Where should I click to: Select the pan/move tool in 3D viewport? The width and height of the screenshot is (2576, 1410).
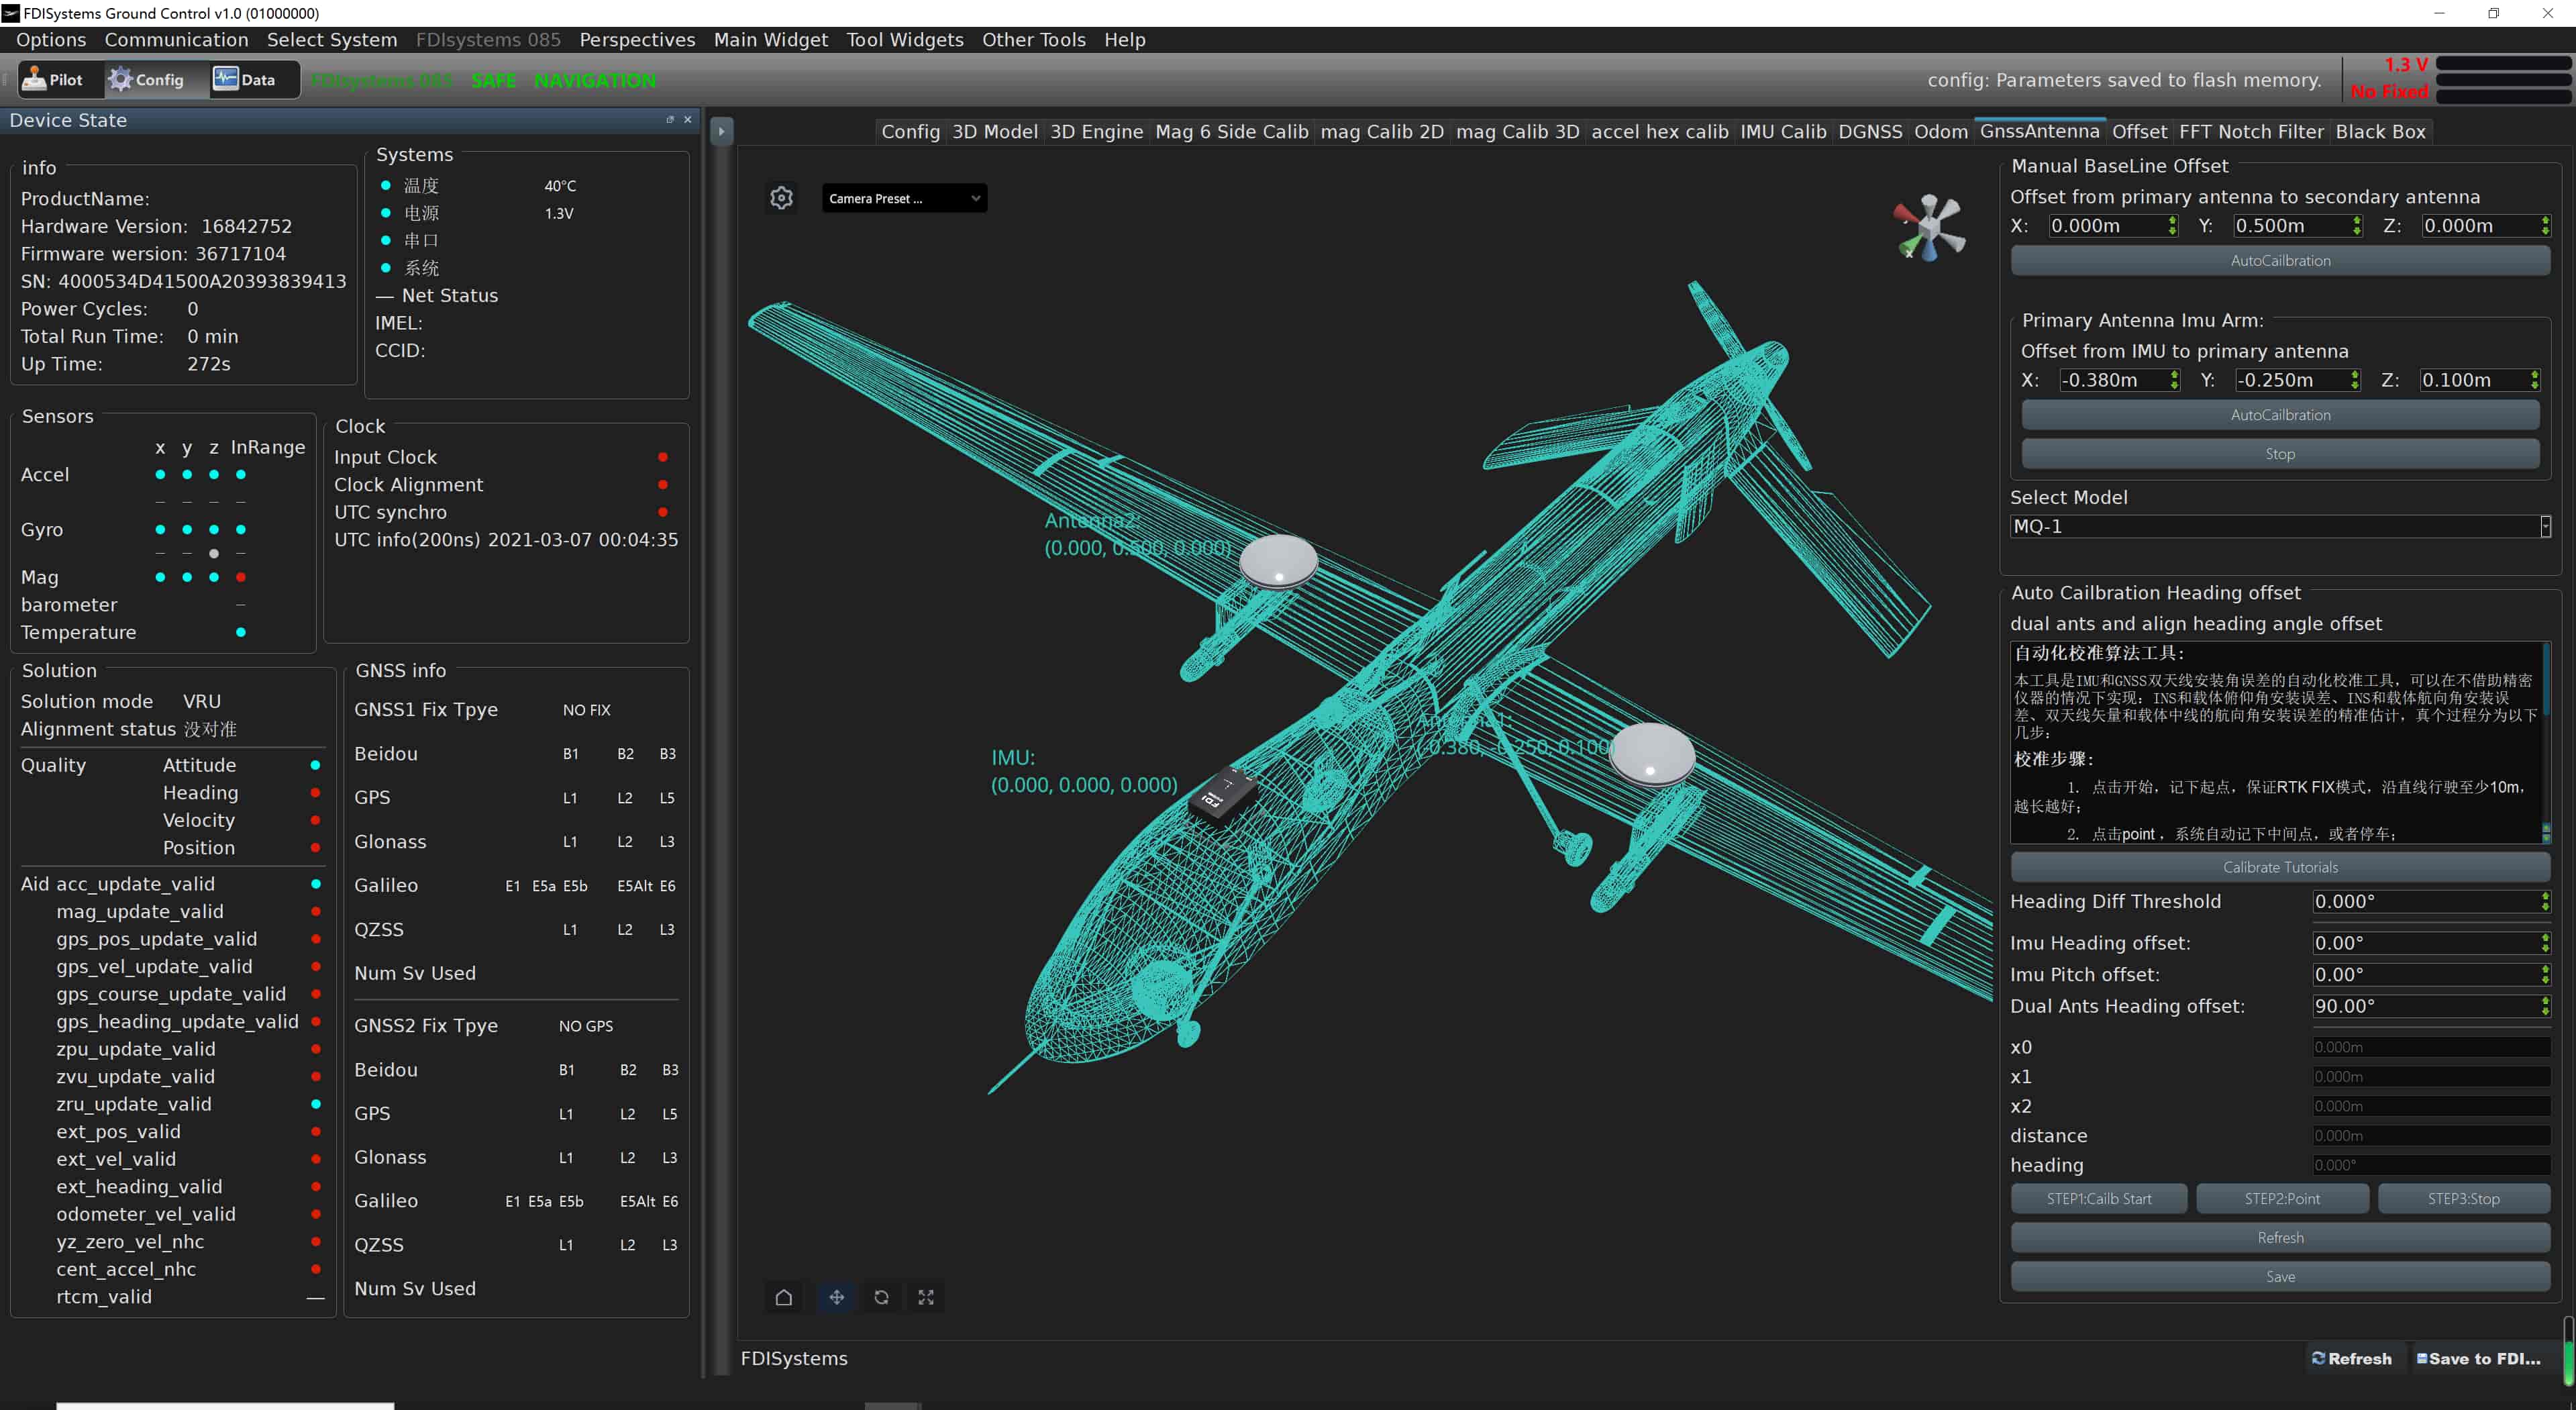click(x=836, y=1297)
